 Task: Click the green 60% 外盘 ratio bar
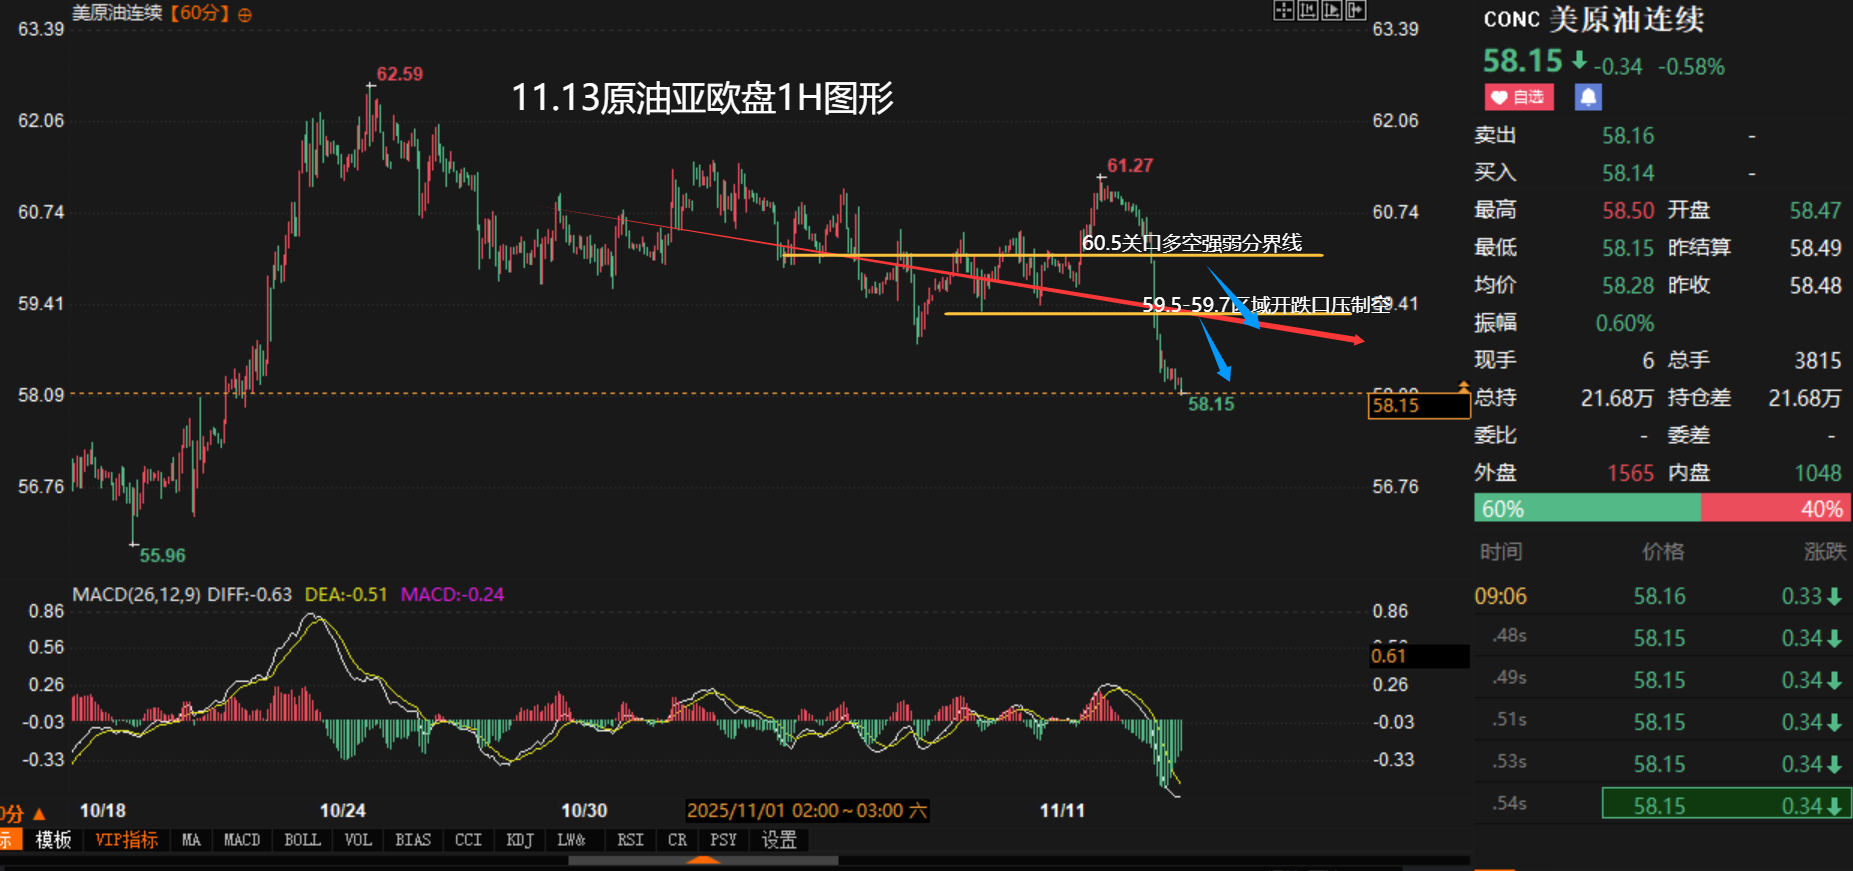pyautogui.click(x=1586, y=508)
